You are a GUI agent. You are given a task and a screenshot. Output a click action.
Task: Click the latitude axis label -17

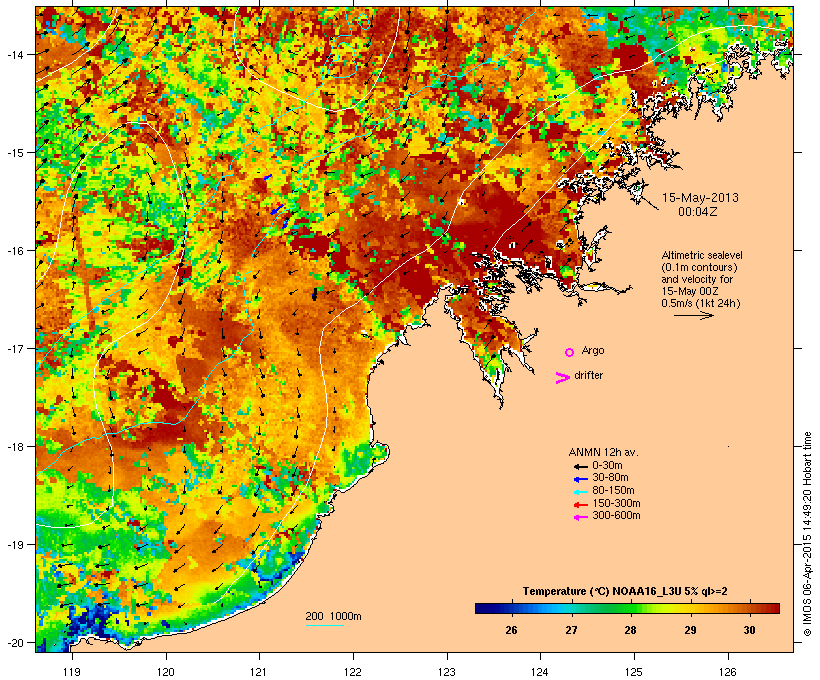[14, 349]
